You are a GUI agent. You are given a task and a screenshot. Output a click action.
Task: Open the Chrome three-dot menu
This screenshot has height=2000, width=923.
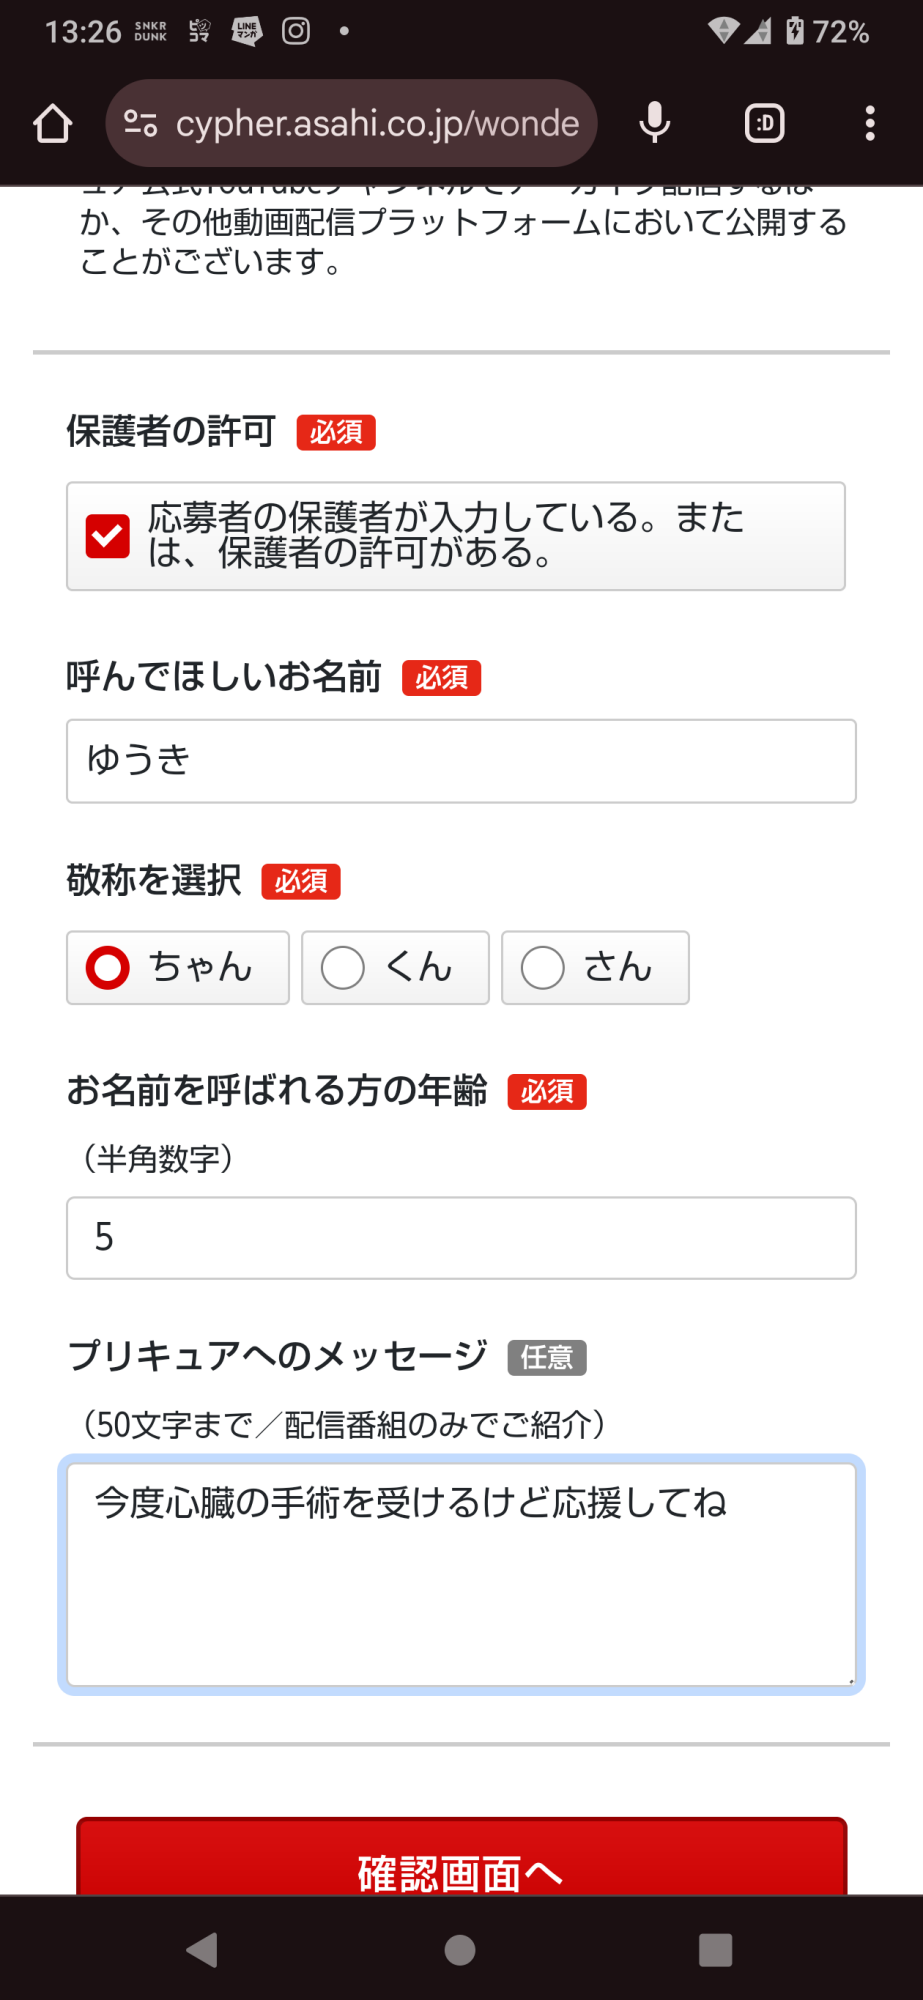[870, 124]
